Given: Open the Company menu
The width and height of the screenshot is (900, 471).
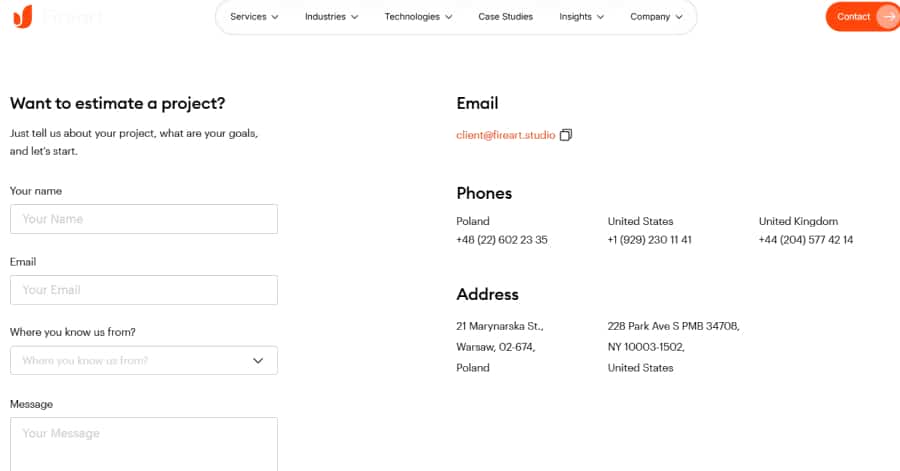Looking at the screenshot, I should [656, 17].
